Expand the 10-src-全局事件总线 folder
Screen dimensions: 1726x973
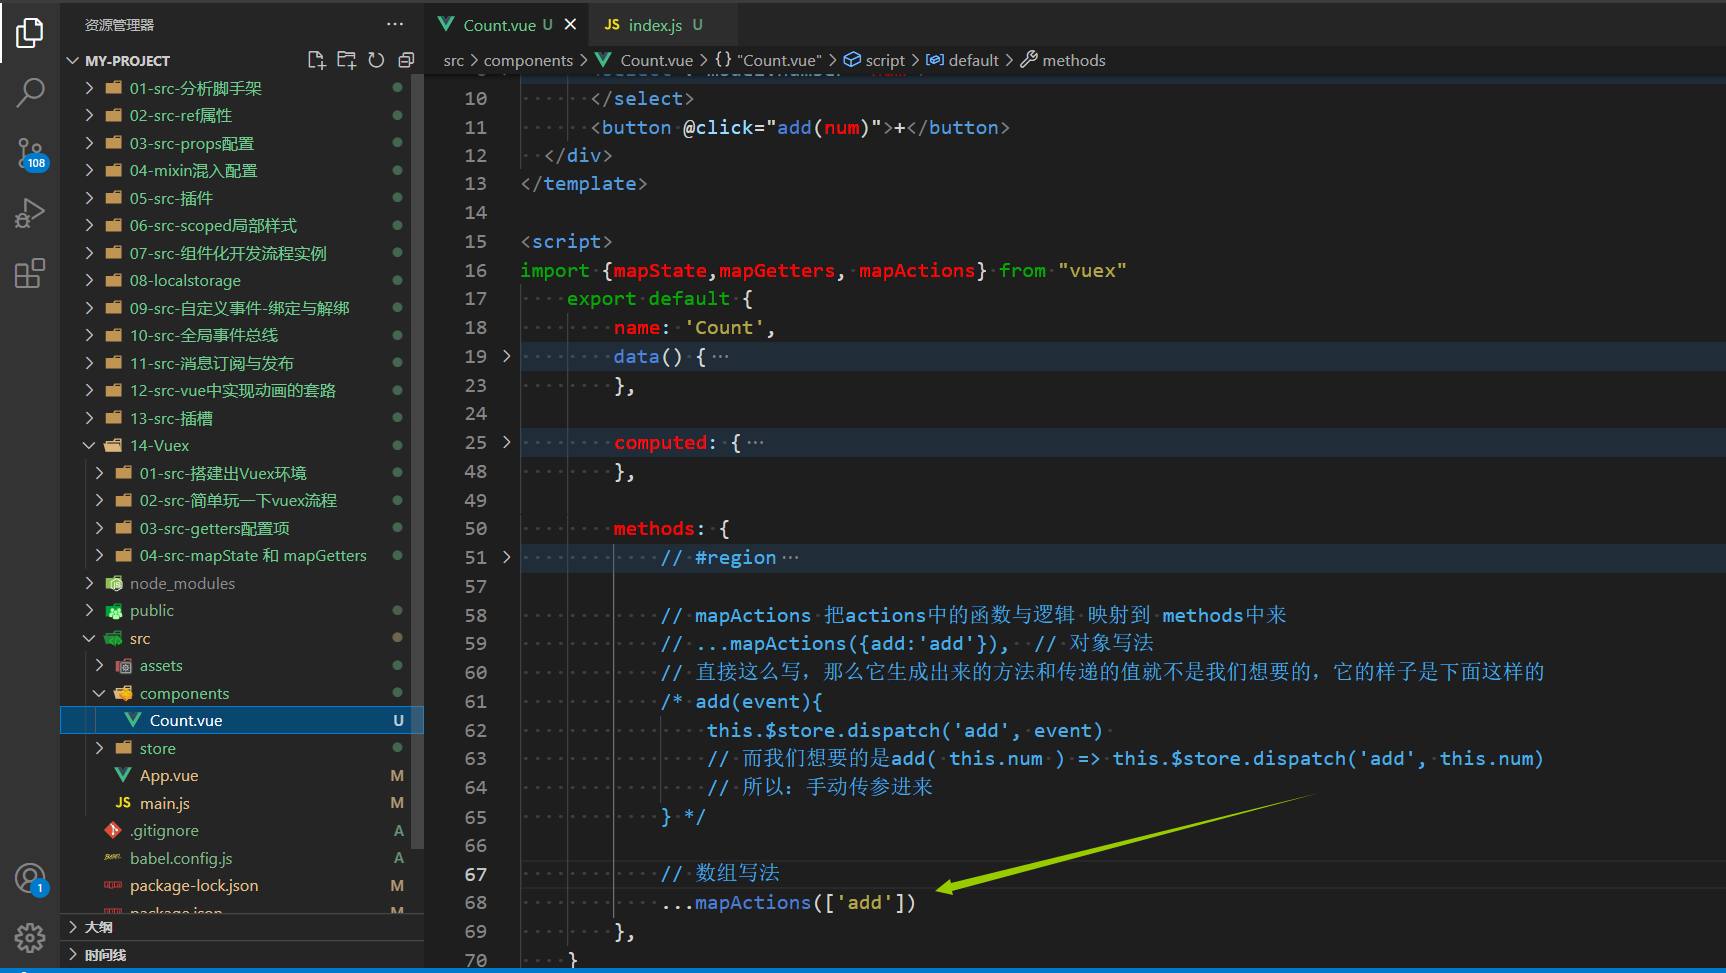pyautogui.click(x=90, y=335)
